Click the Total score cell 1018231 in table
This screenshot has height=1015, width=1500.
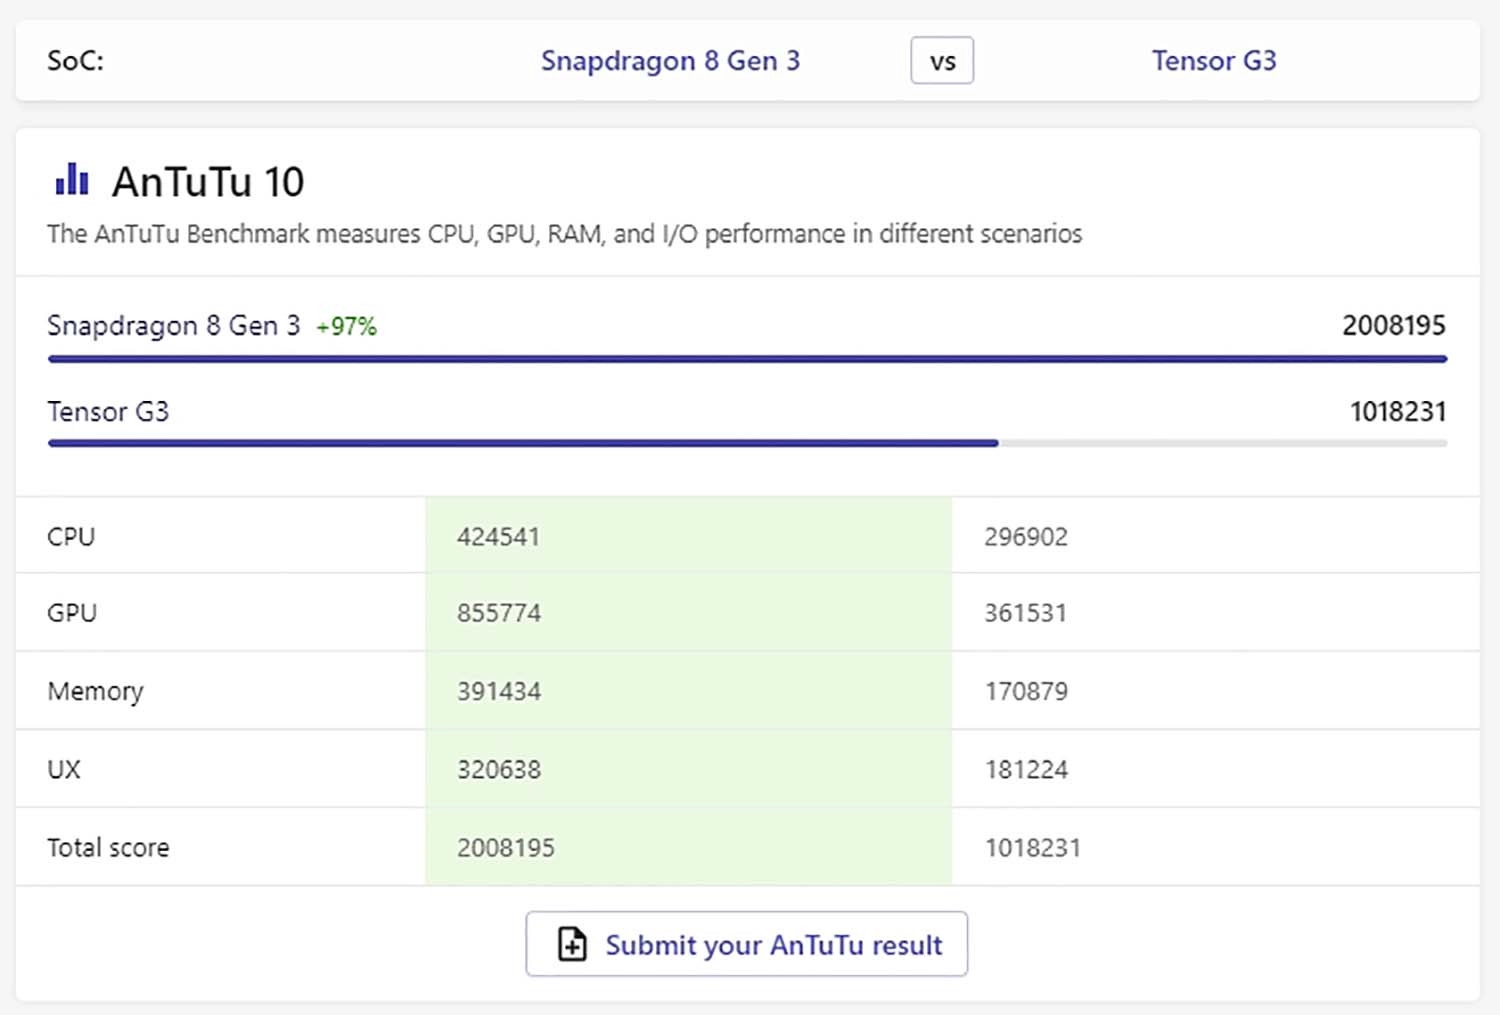(x=1032, y=848)
